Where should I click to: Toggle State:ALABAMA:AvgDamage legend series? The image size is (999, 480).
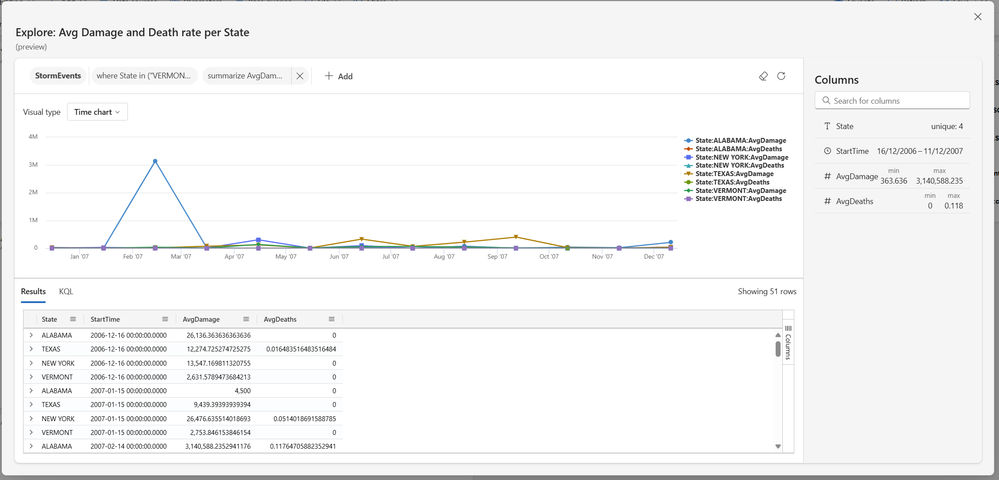click(x=735, y=140)
